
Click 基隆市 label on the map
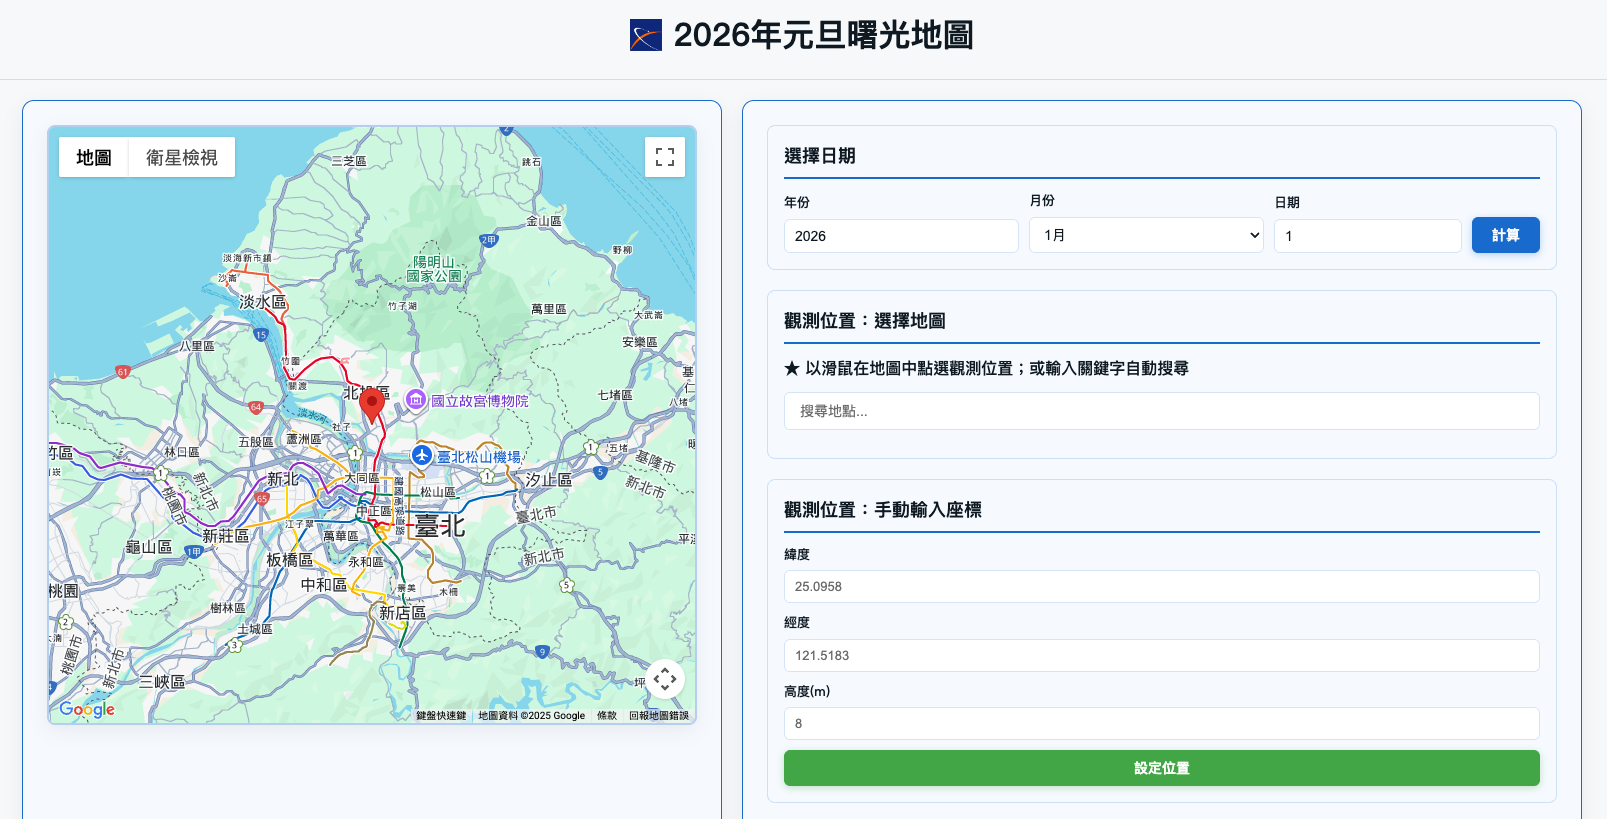point(655,461)
